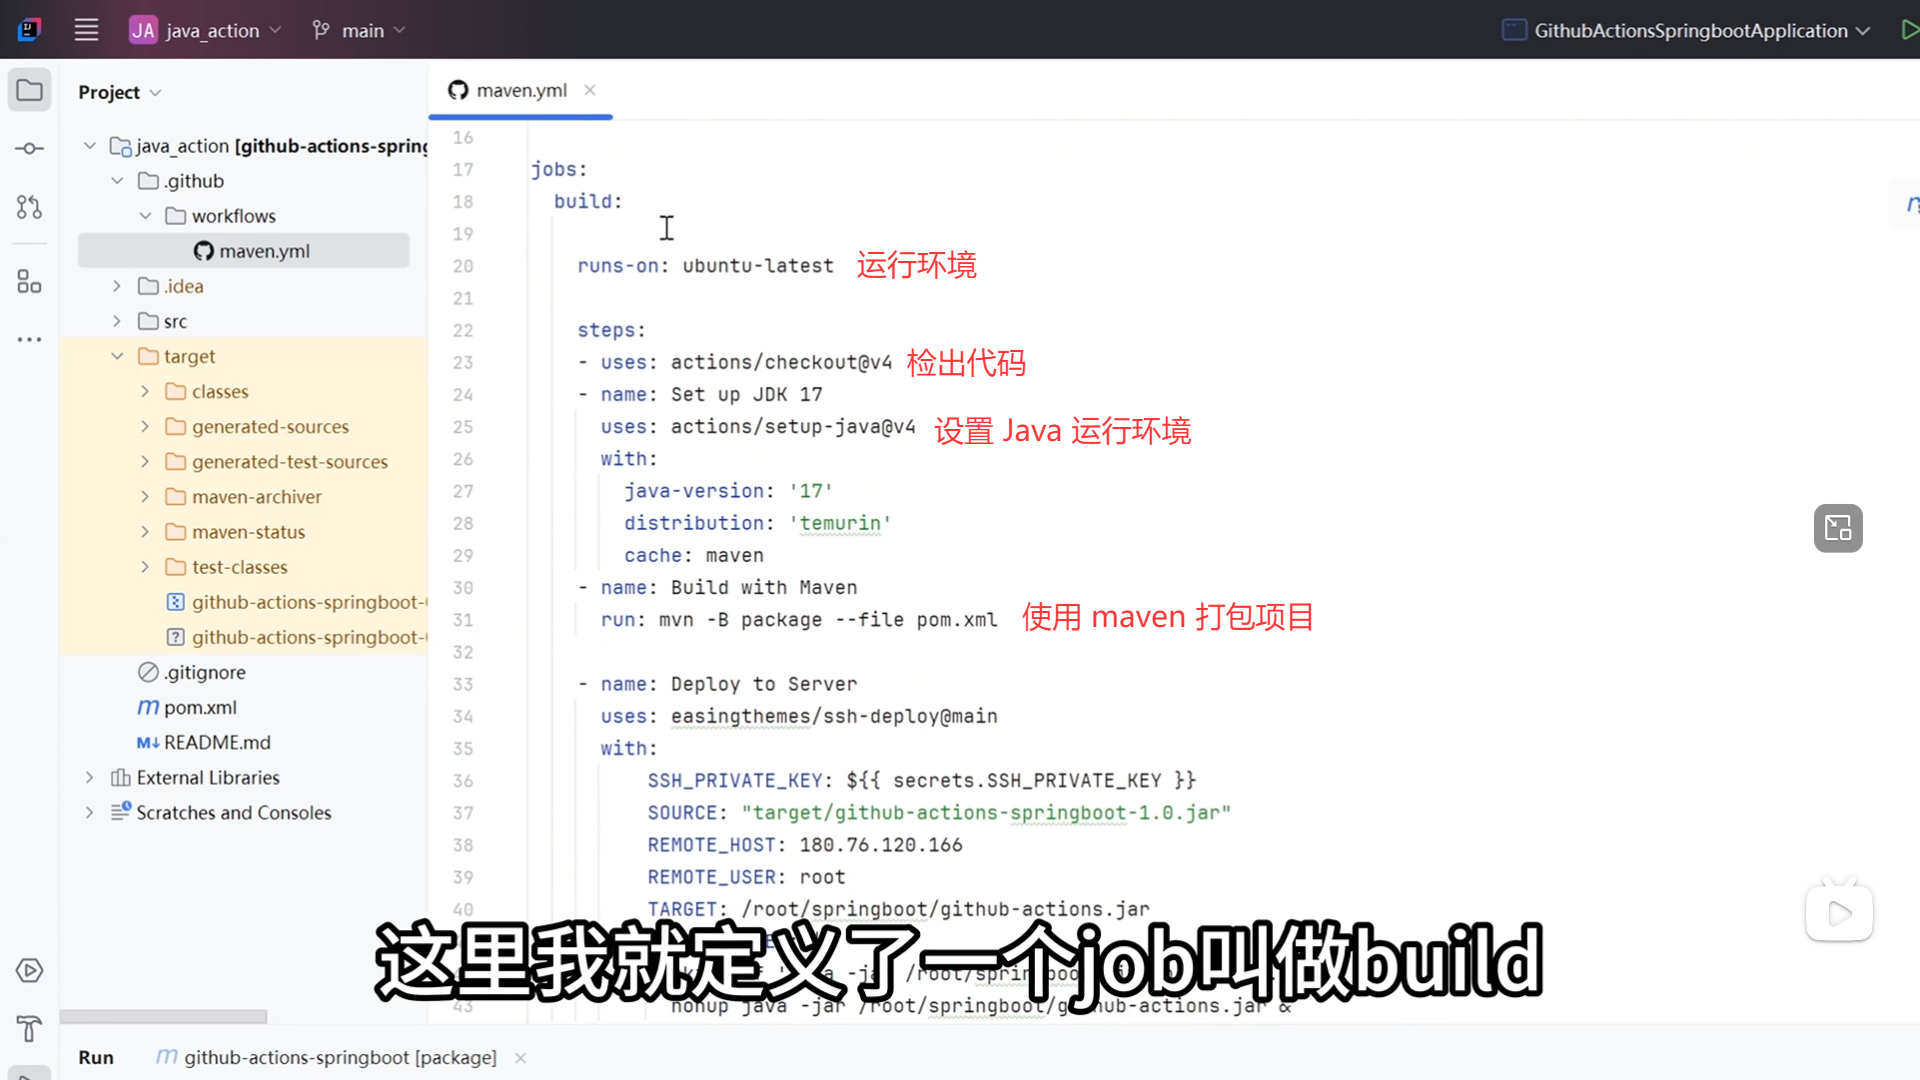Click the hamburger main menu icon
This screenshot has width=1920, height=1080.
(x=86, y=30)
